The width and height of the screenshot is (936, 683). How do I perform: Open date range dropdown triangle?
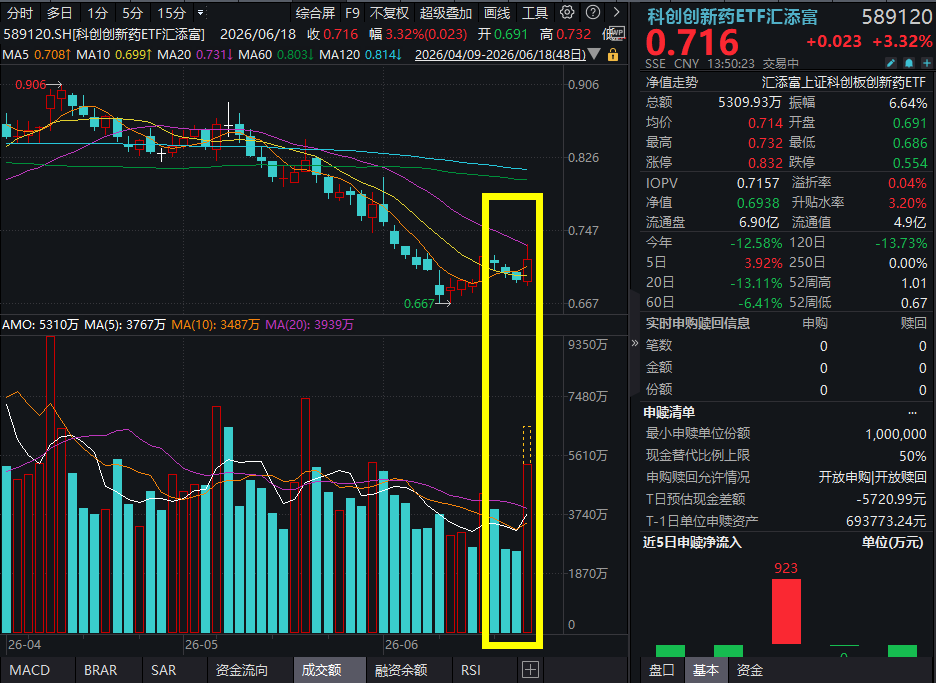tap(595, 55)
